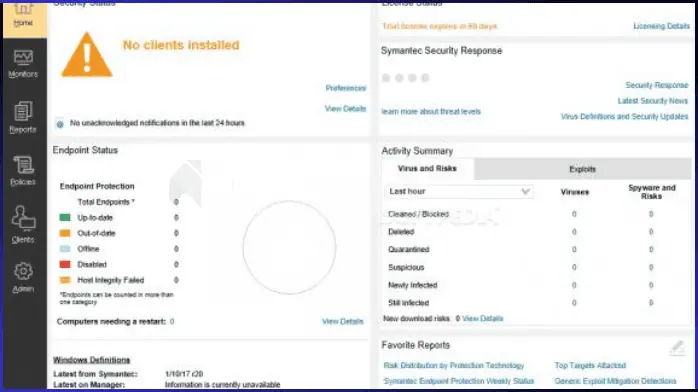This screenshot has height=392, width=698.
Task: Click the license expiration warning text
Action: click(x=439, y=26)
